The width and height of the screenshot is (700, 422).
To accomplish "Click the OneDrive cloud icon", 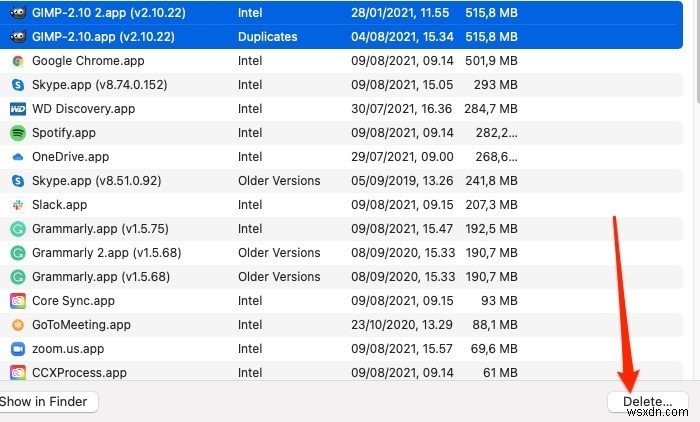I will click(17, 157).
